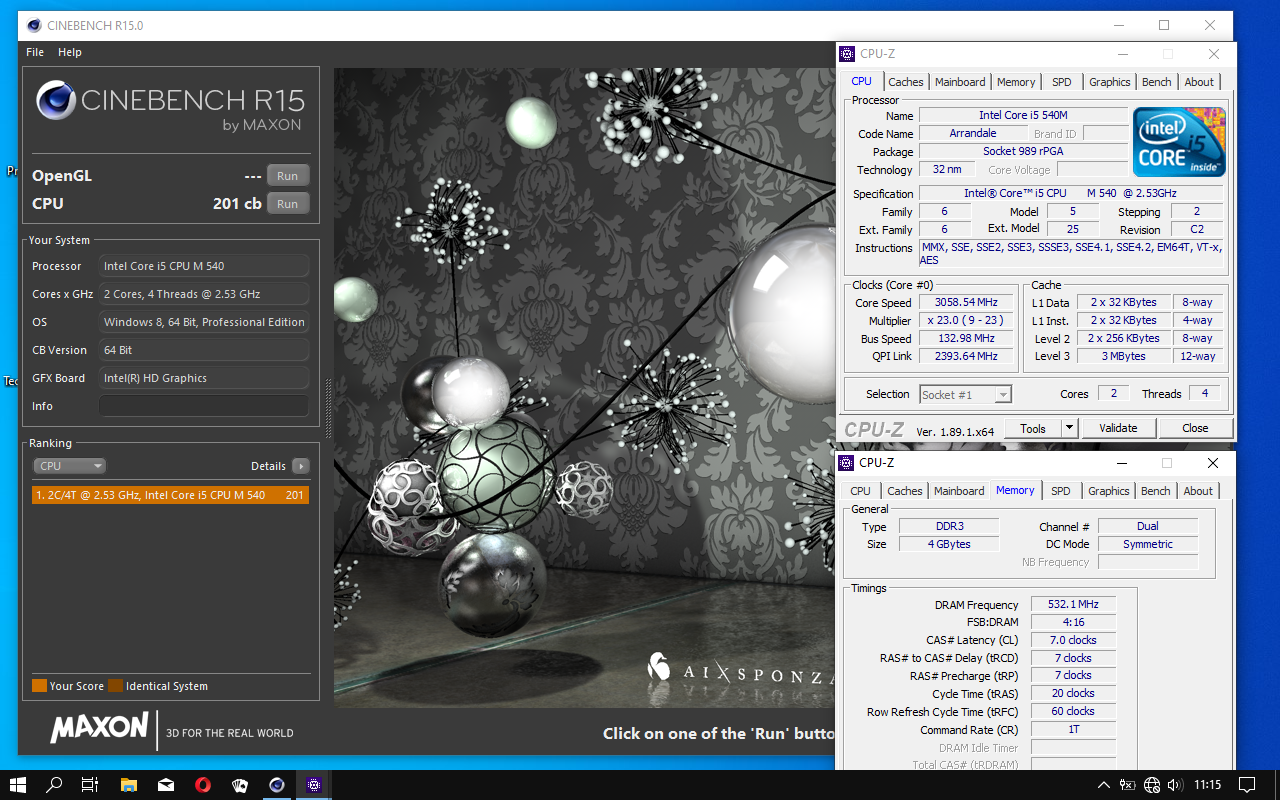The height and width of the screenshot is (800, 1280).
Task: Click the Dual channel value
Action: (1147, 526)
